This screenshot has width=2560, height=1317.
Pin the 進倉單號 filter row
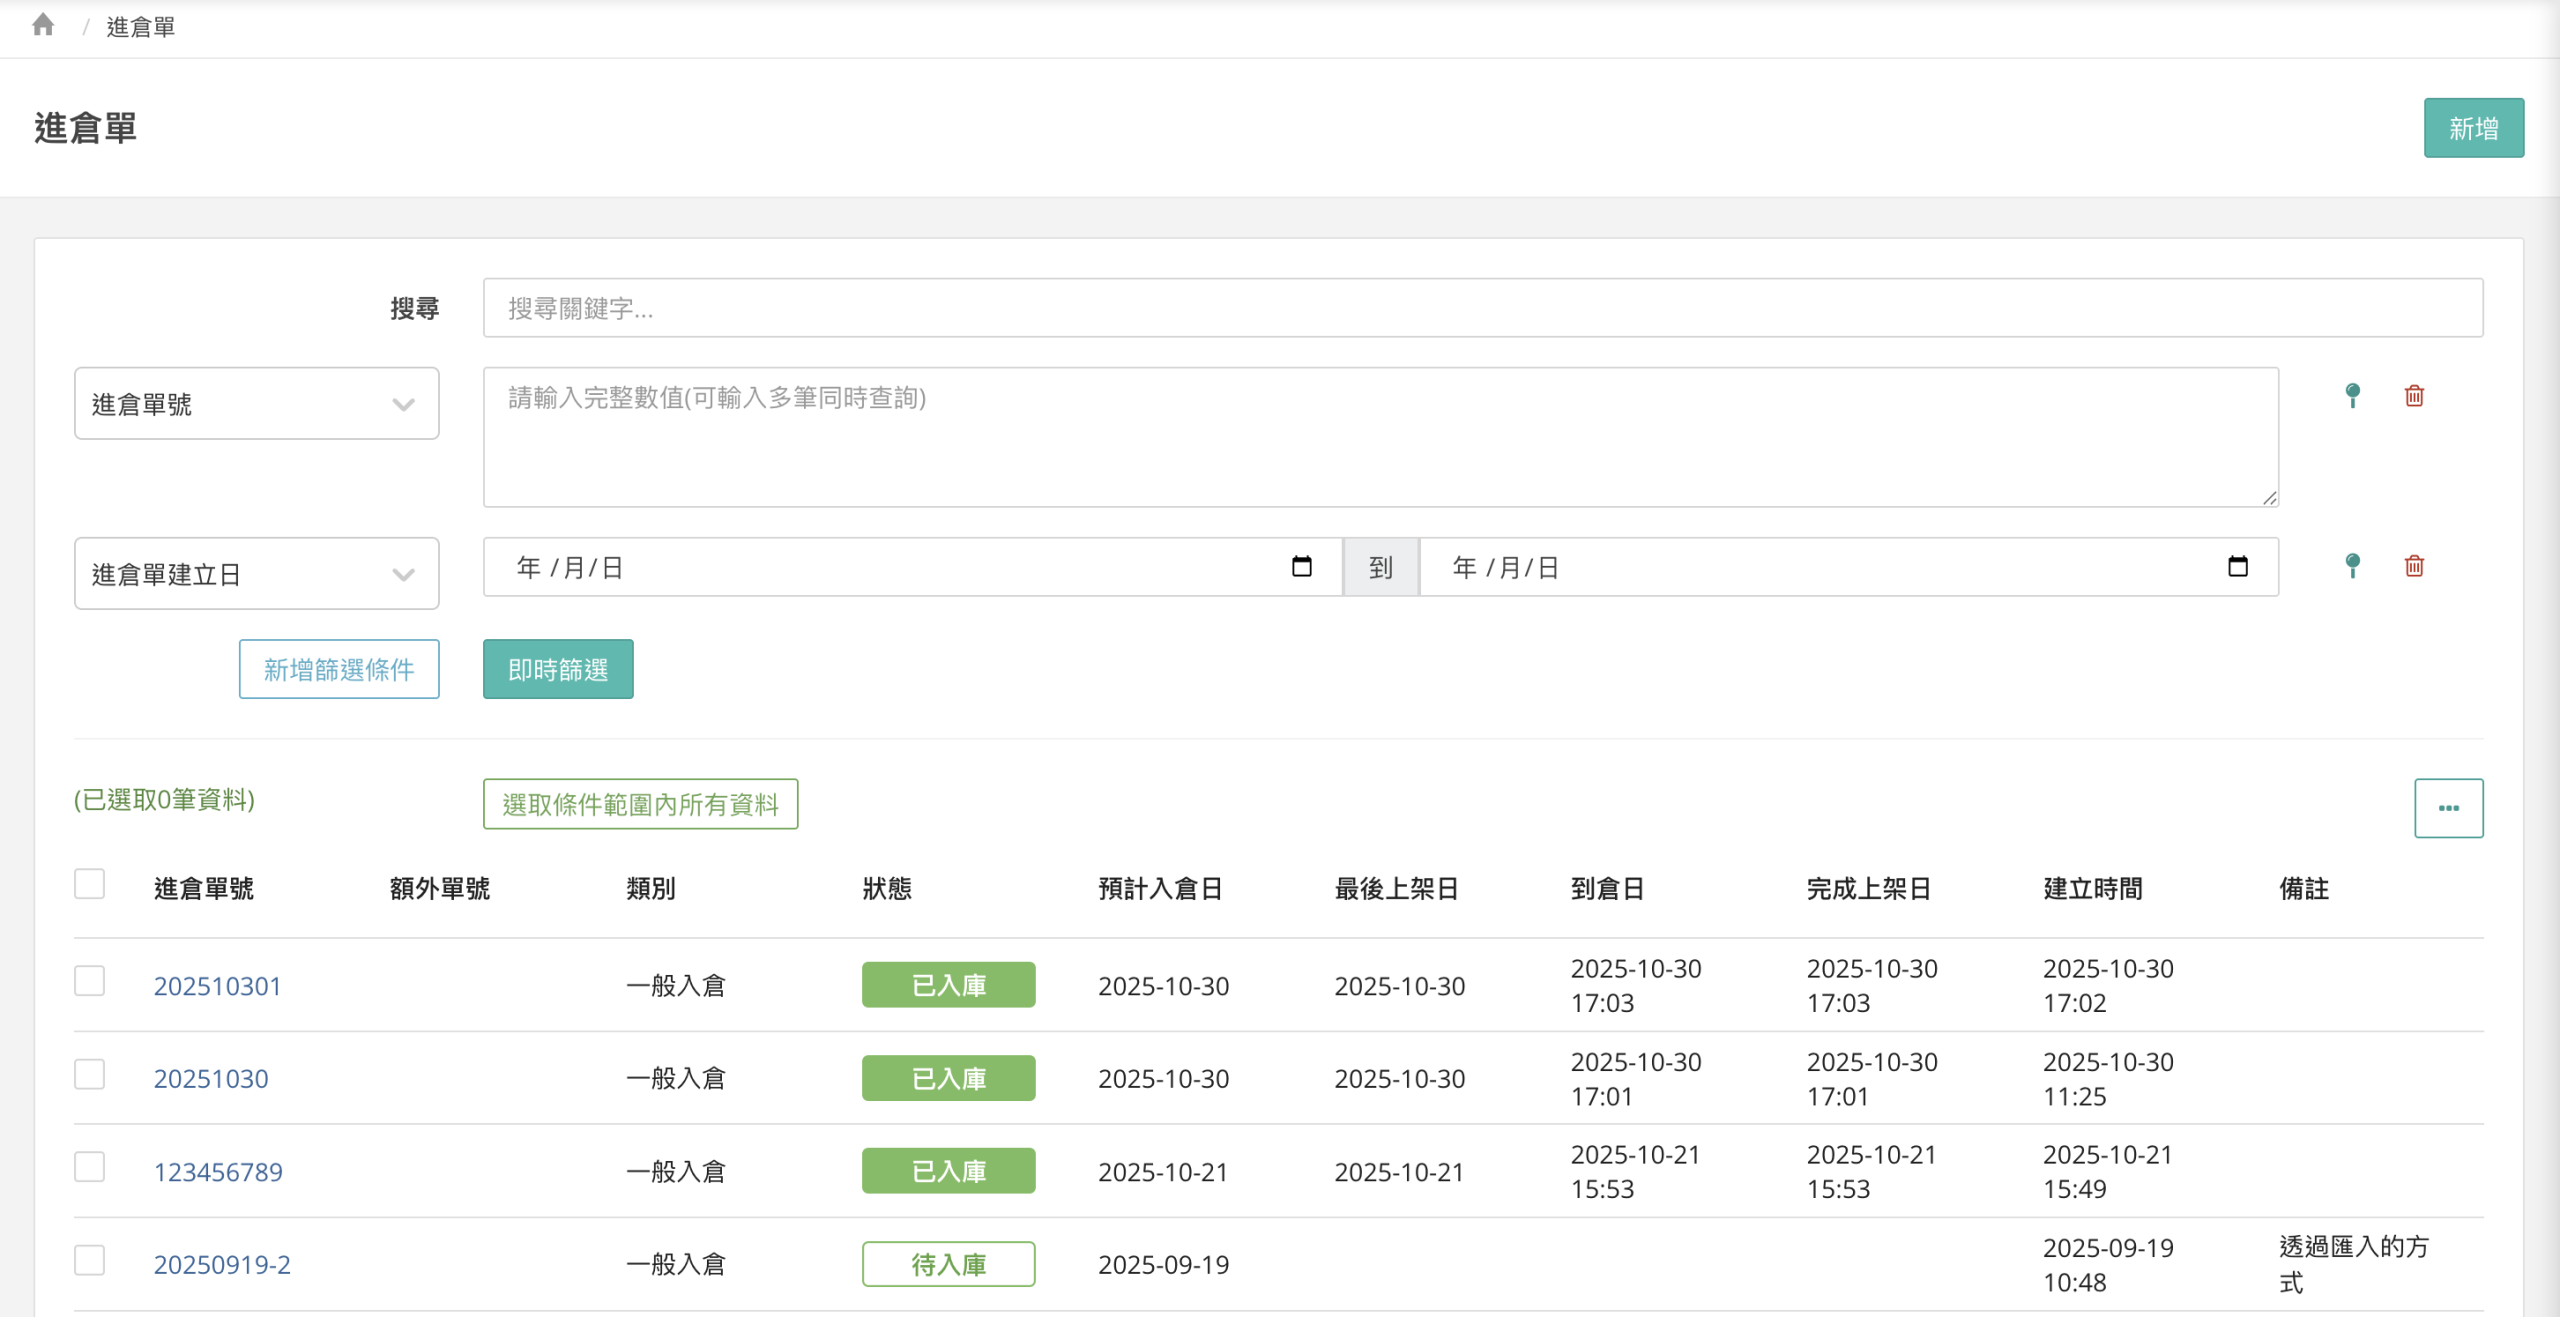(x=2352, y=396)
